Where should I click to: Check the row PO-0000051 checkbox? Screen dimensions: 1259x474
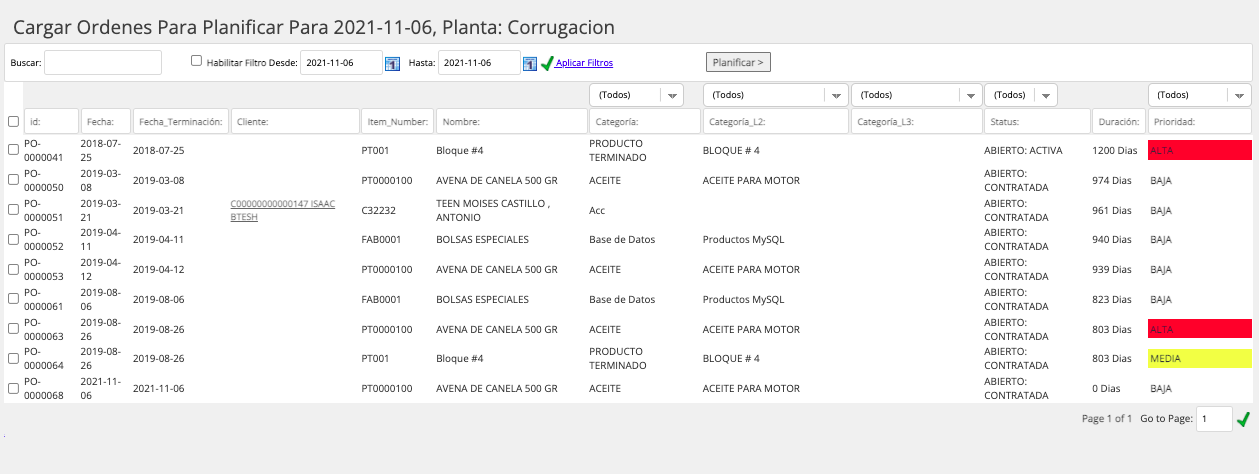(13, 210)
